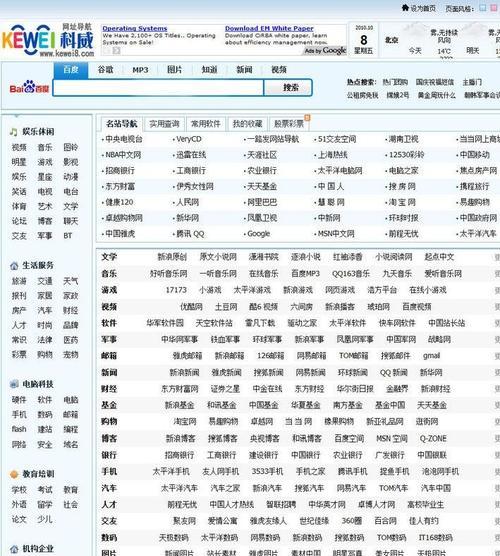Open the 起点中文 link in the 文学 row
Viewport: 500px width, 556px height.
coord(439,257)
